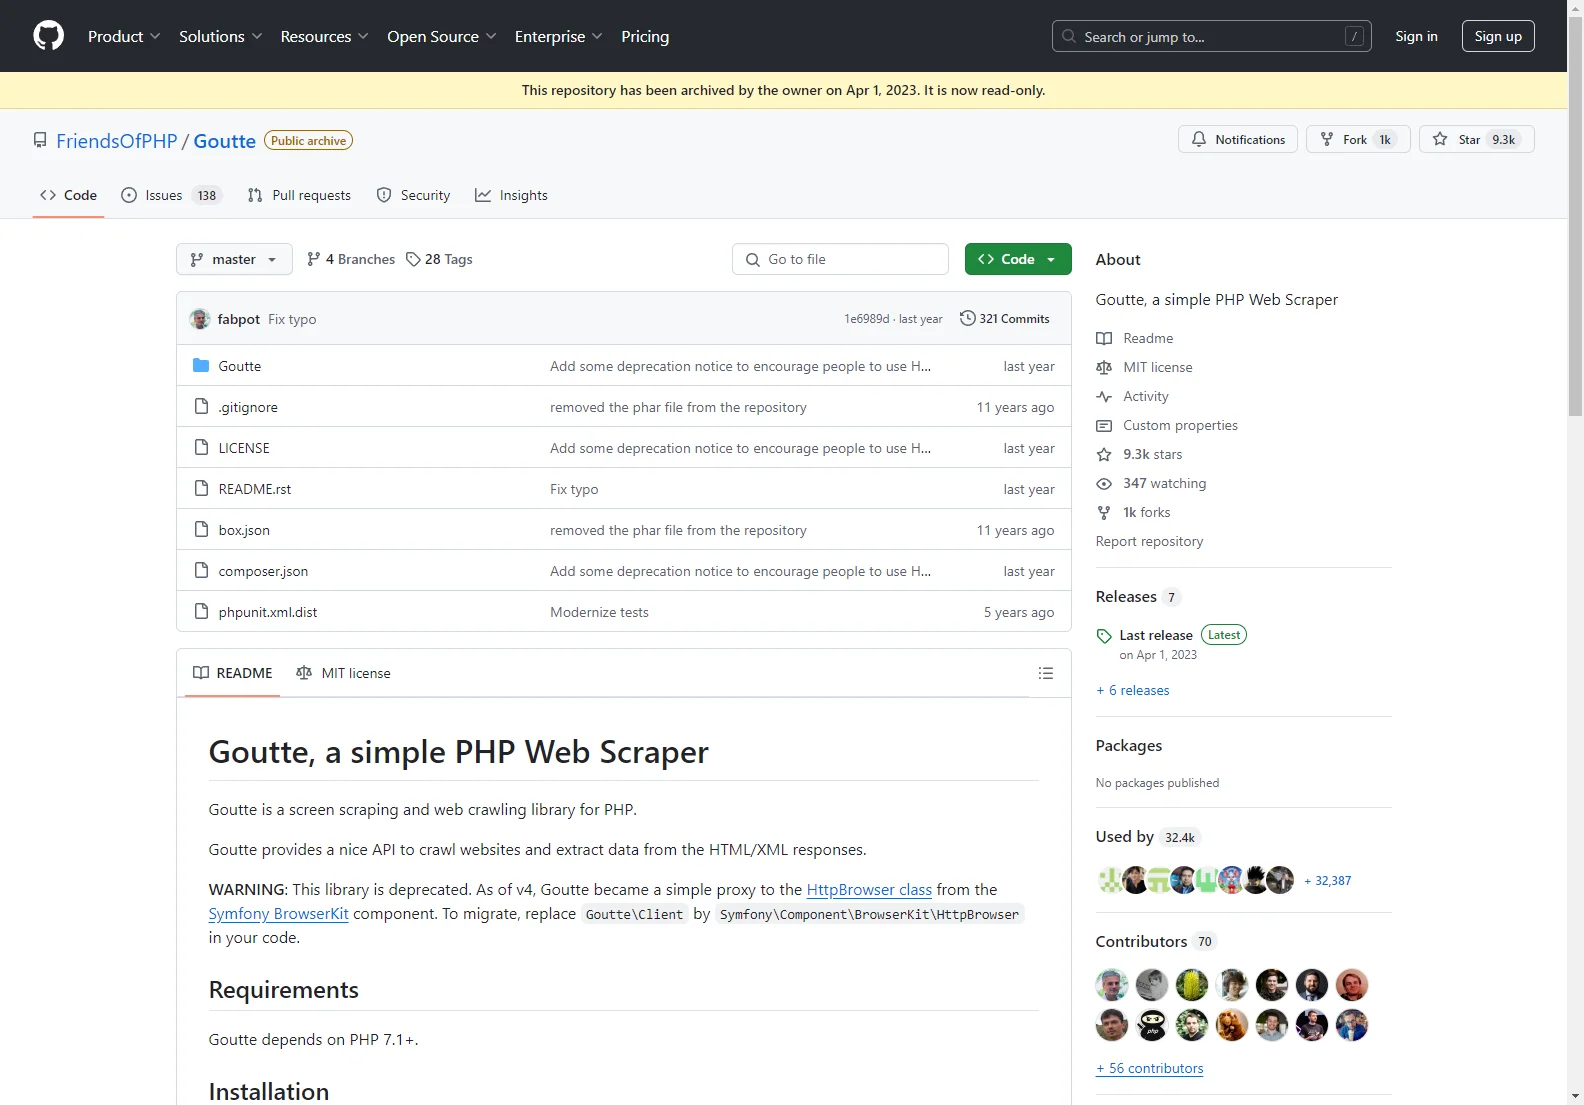Open the phpunit.xml.dist file
The height and width of the screenshot is (1105, 1584).
point(268,612)
